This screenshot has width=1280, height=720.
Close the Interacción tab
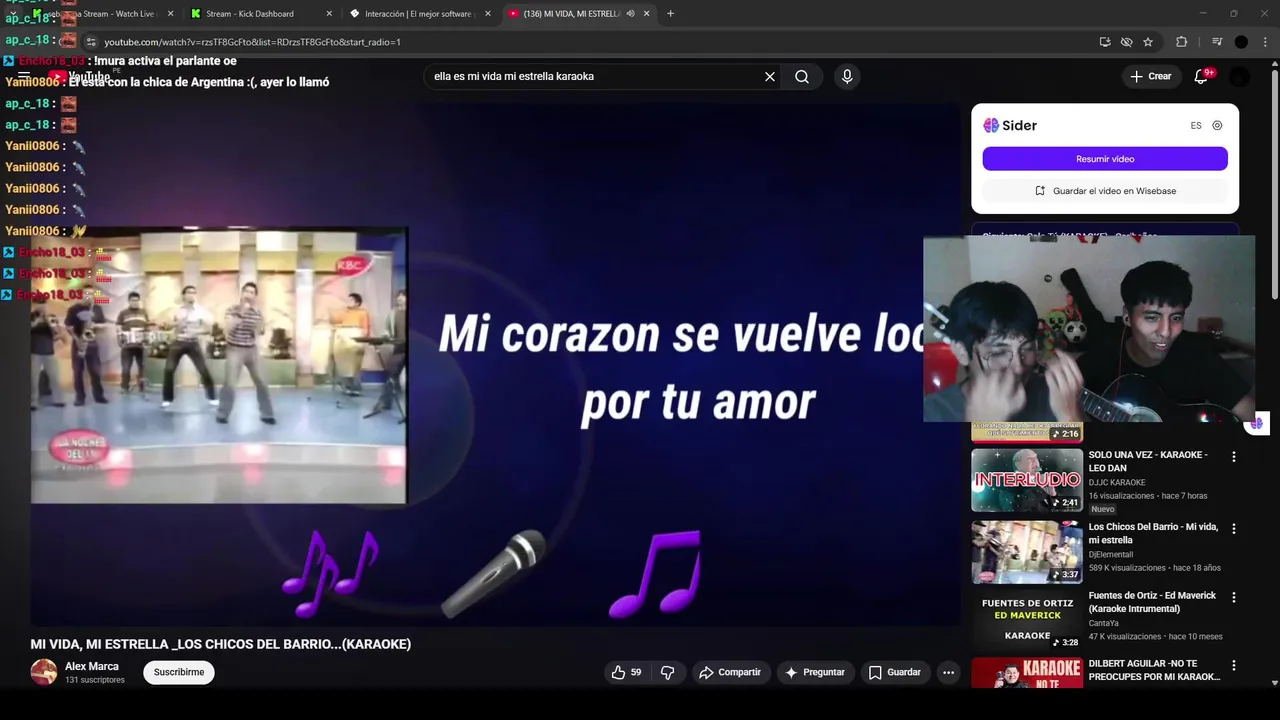pyautogui.click(x=488, y=14)
